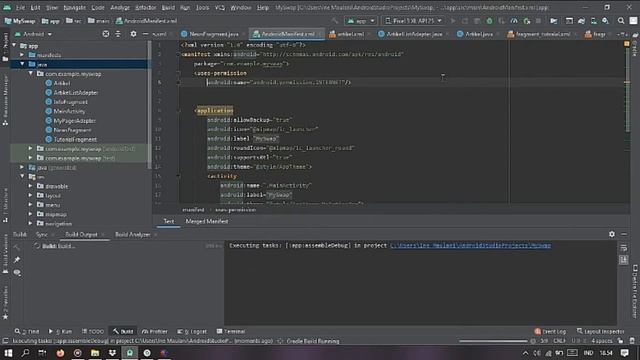Collapse the app module tree node
This screenshot has height=360, width=640.
(15, 45)
